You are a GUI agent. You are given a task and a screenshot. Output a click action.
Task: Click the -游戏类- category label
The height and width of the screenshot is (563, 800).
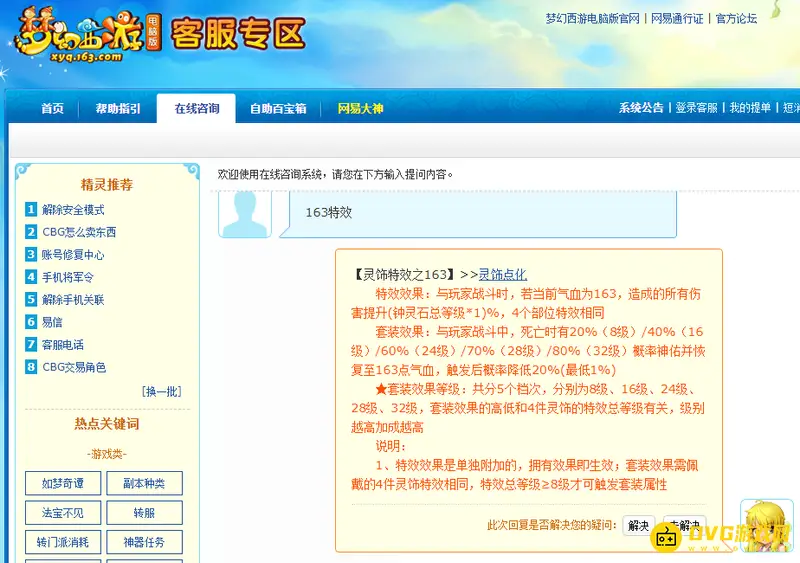[x=107, y=454]
